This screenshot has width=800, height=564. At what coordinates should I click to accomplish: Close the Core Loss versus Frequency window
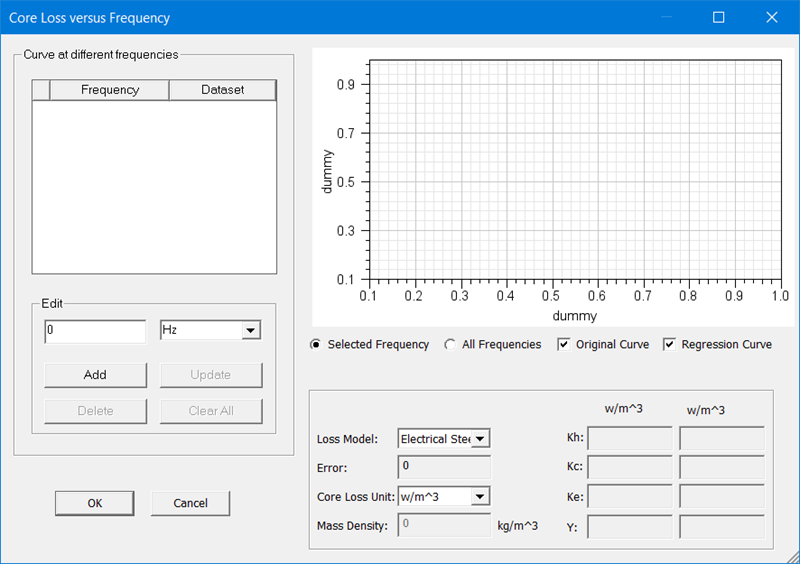pyautogui.click(x=771, y=18)
